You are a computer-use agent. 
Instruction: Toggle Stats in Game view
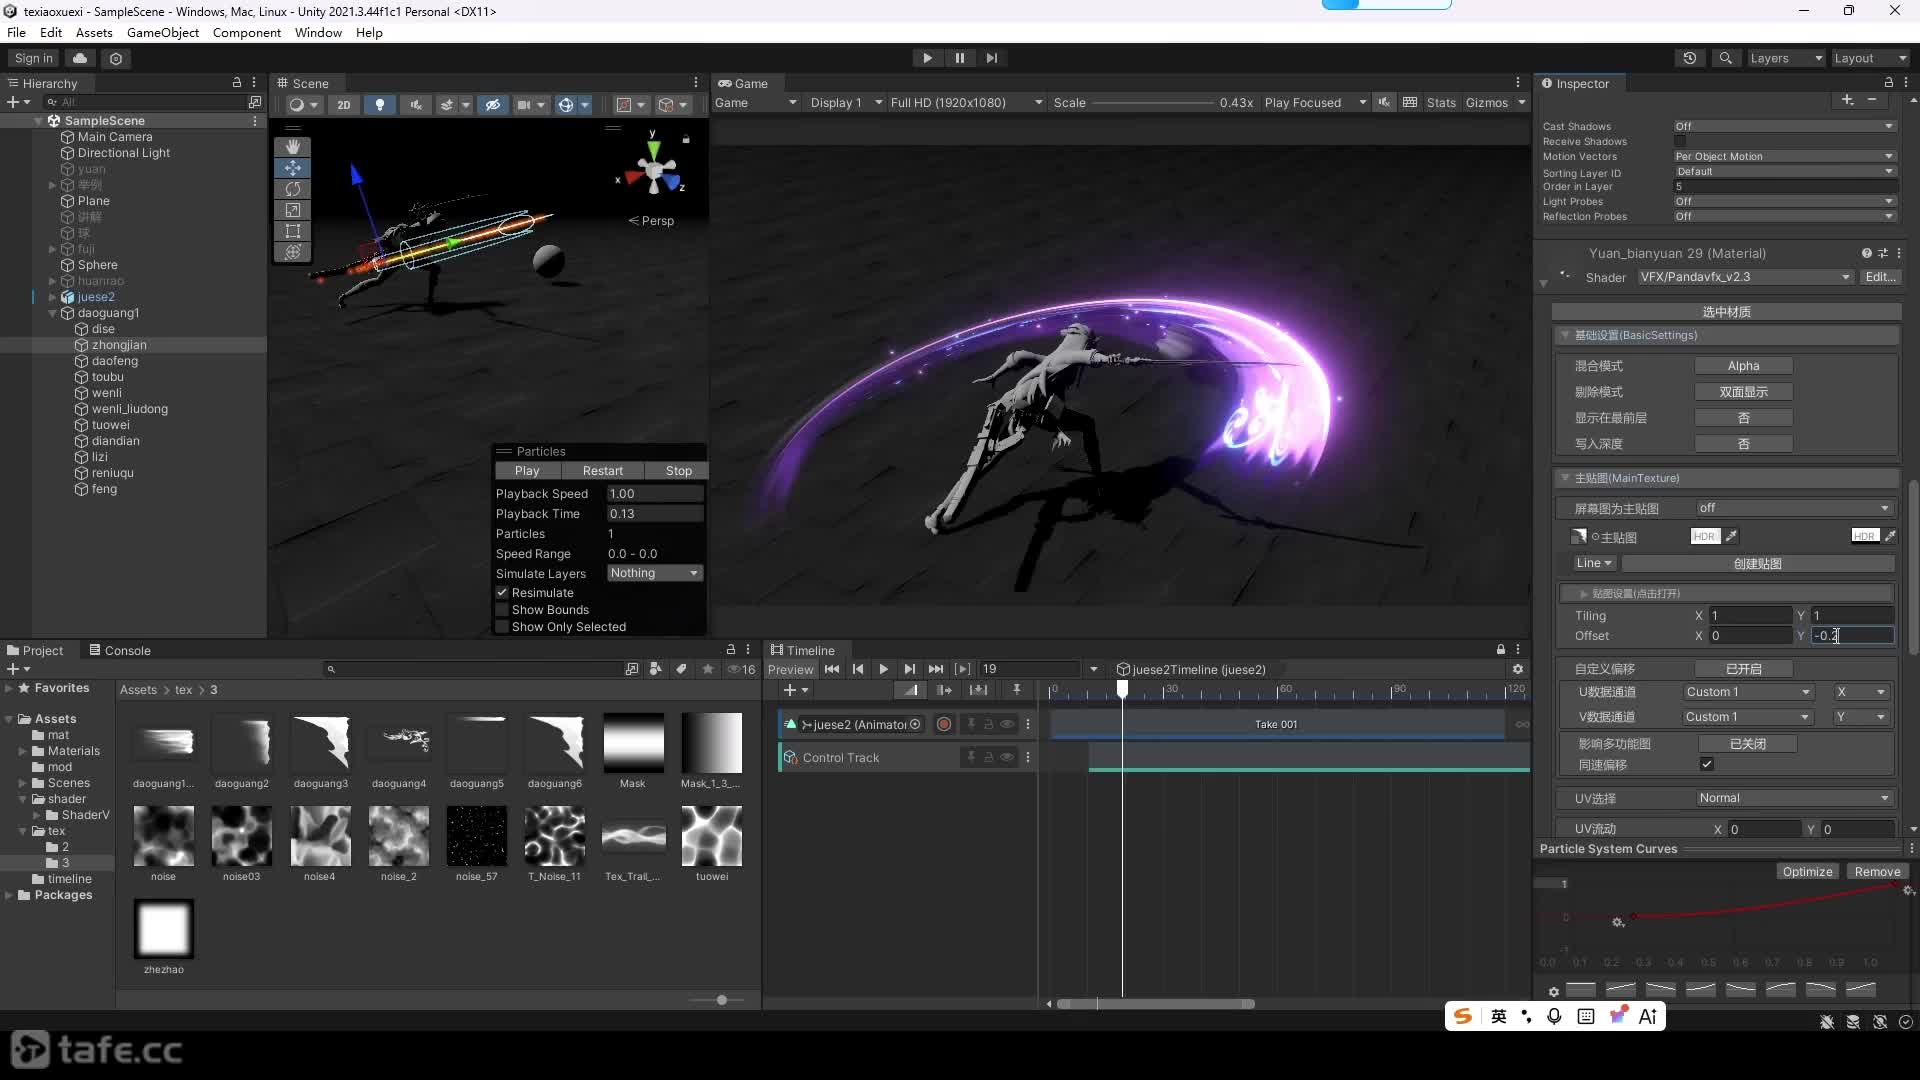[1441, 102]
